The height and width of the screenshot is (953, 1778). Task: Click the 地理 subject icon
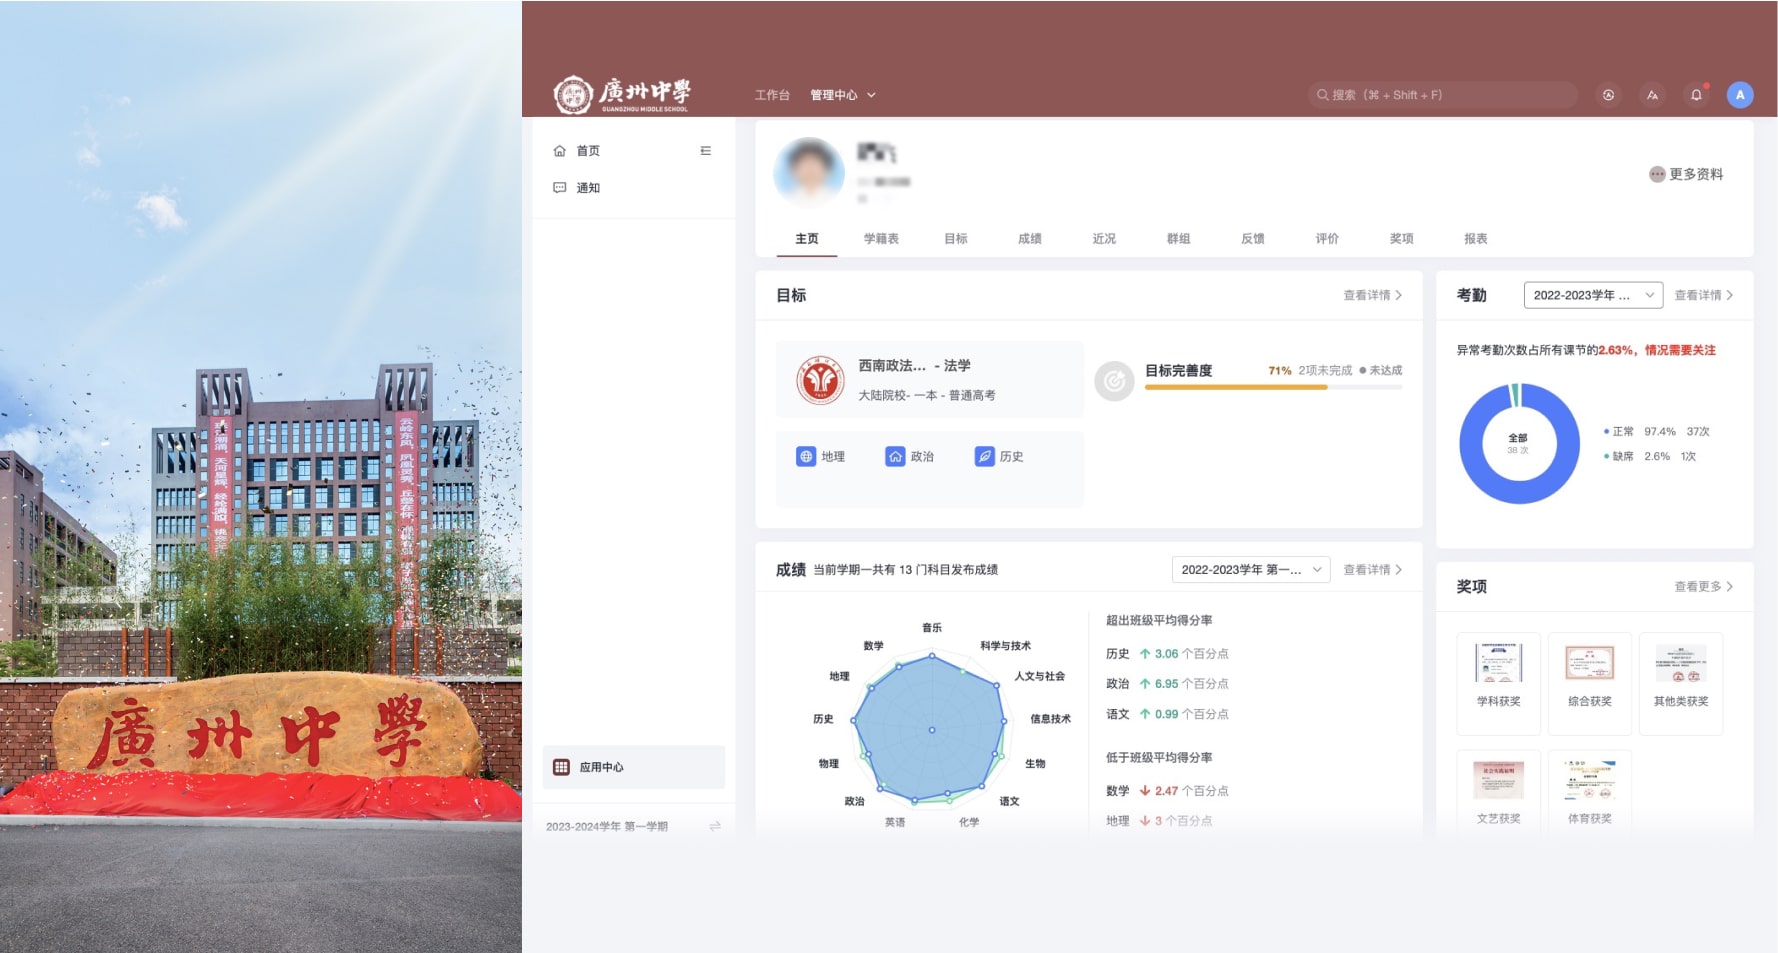(x=806, y=457)
